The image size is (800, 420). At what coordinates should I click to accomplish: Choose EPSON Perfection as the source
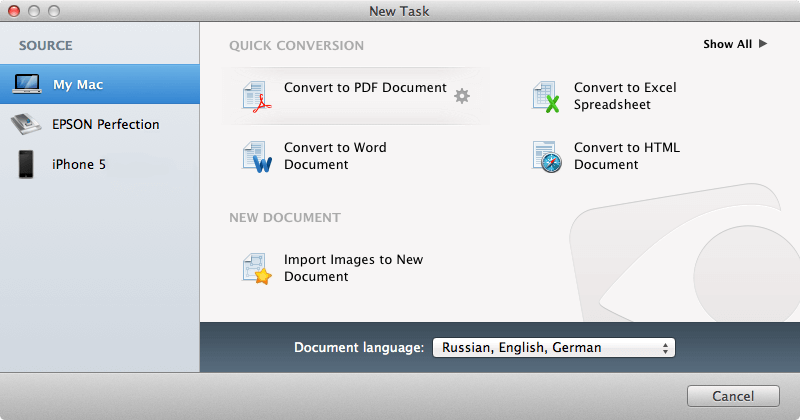pos(106,125)
